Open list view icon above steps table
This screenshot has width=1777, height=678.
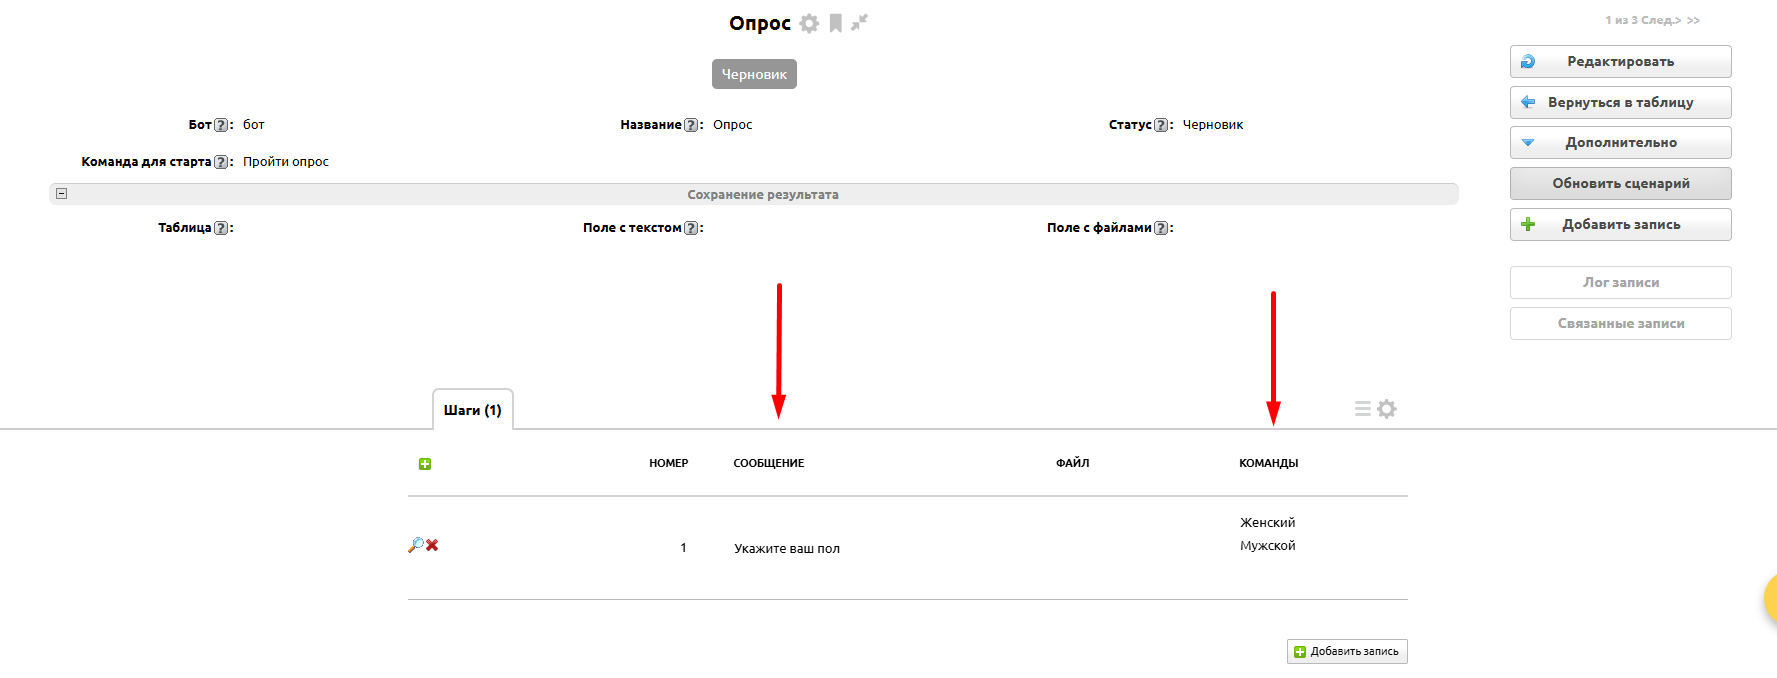click(x=1363, y=409)
